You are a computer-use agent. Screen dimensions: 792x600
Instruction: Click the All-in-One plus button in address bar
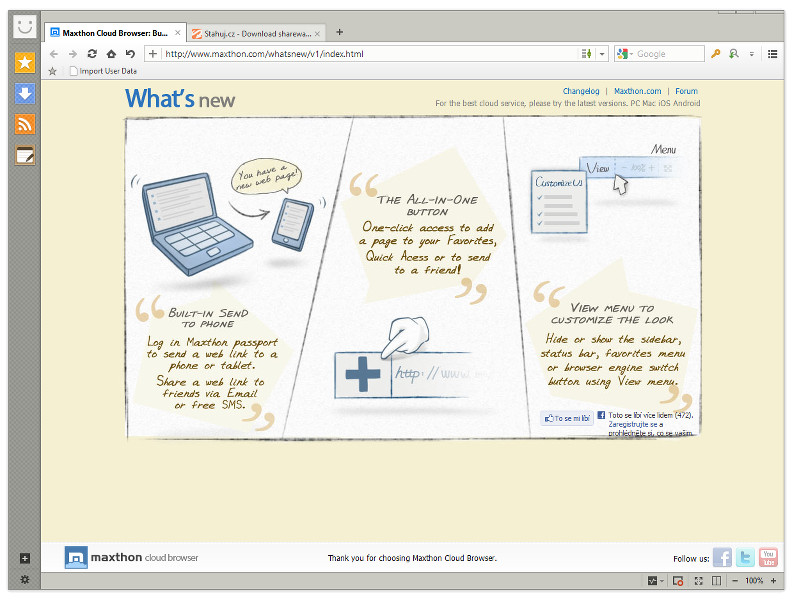tap(153, 54)
